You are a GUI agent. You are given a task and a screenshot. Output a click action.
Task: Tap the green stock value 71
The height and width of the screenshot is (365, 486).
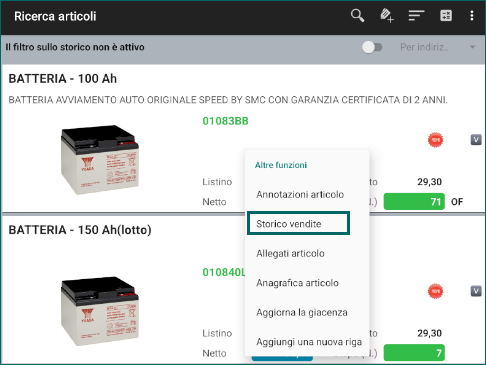(414, 202)
